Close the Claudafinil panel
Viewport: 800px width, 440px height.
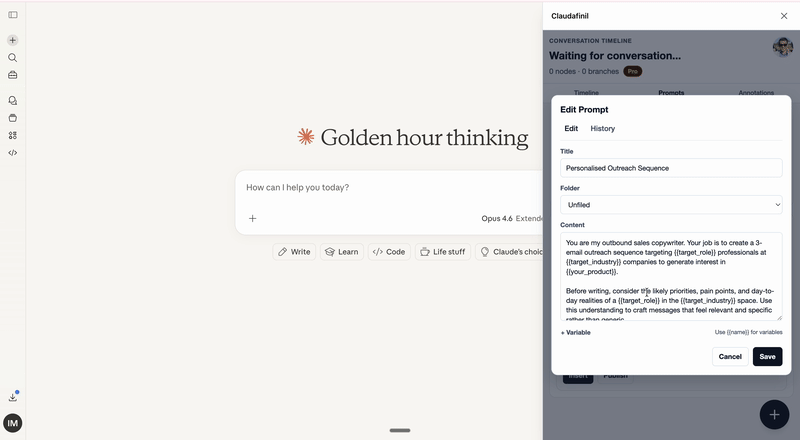pyautogui.click(x=783, y=16)
